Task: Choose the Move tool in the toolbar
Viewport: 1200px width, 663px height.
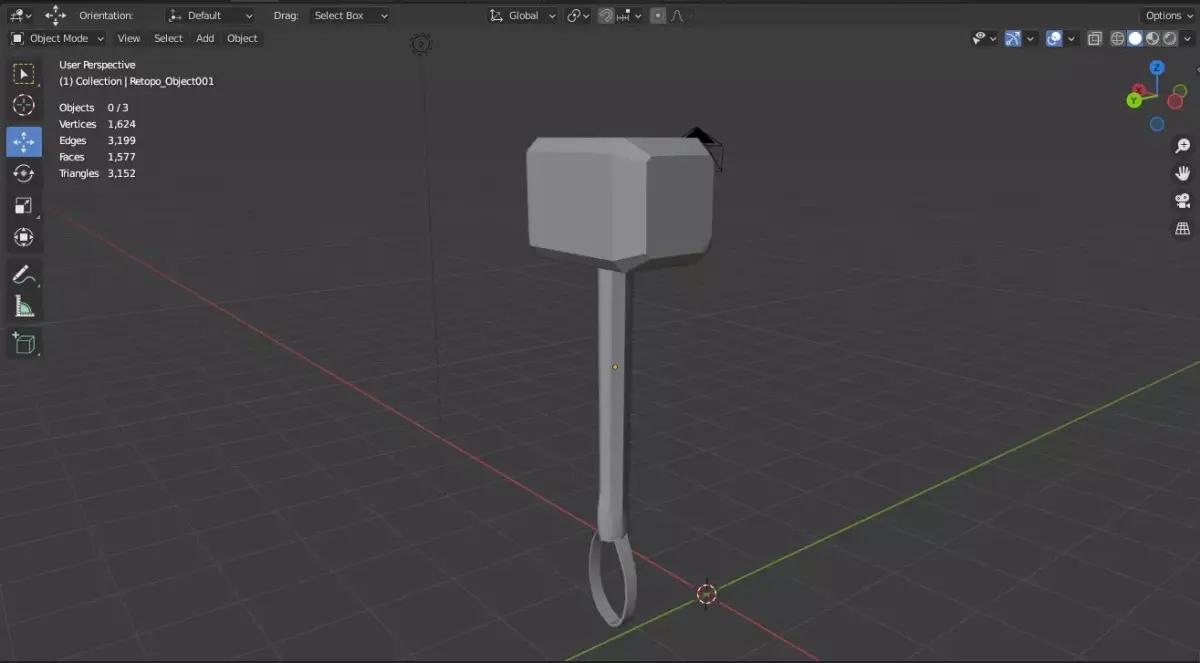Action: pyautogui.click(x=24, y=142)
